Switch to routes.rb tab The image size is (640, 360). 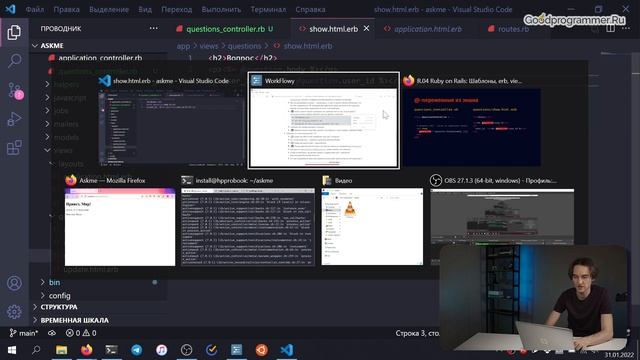click(513, 29)
